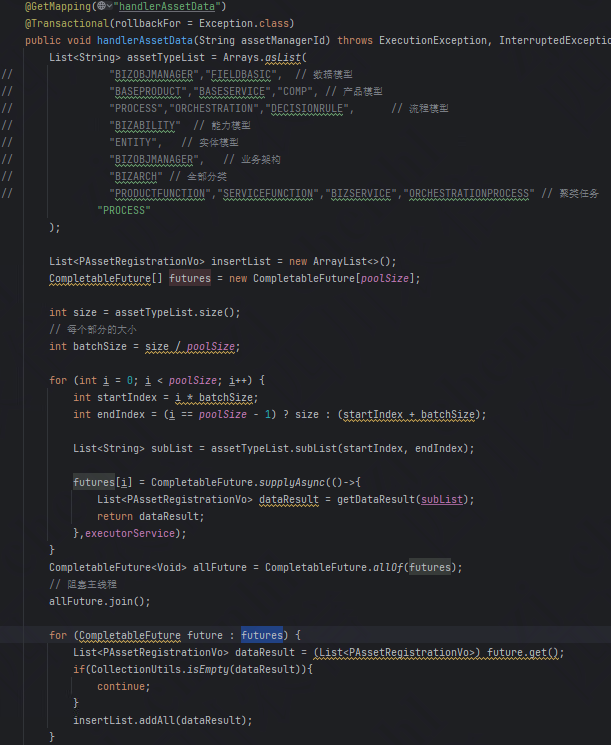Click the executorService argument

pos(130,534)
